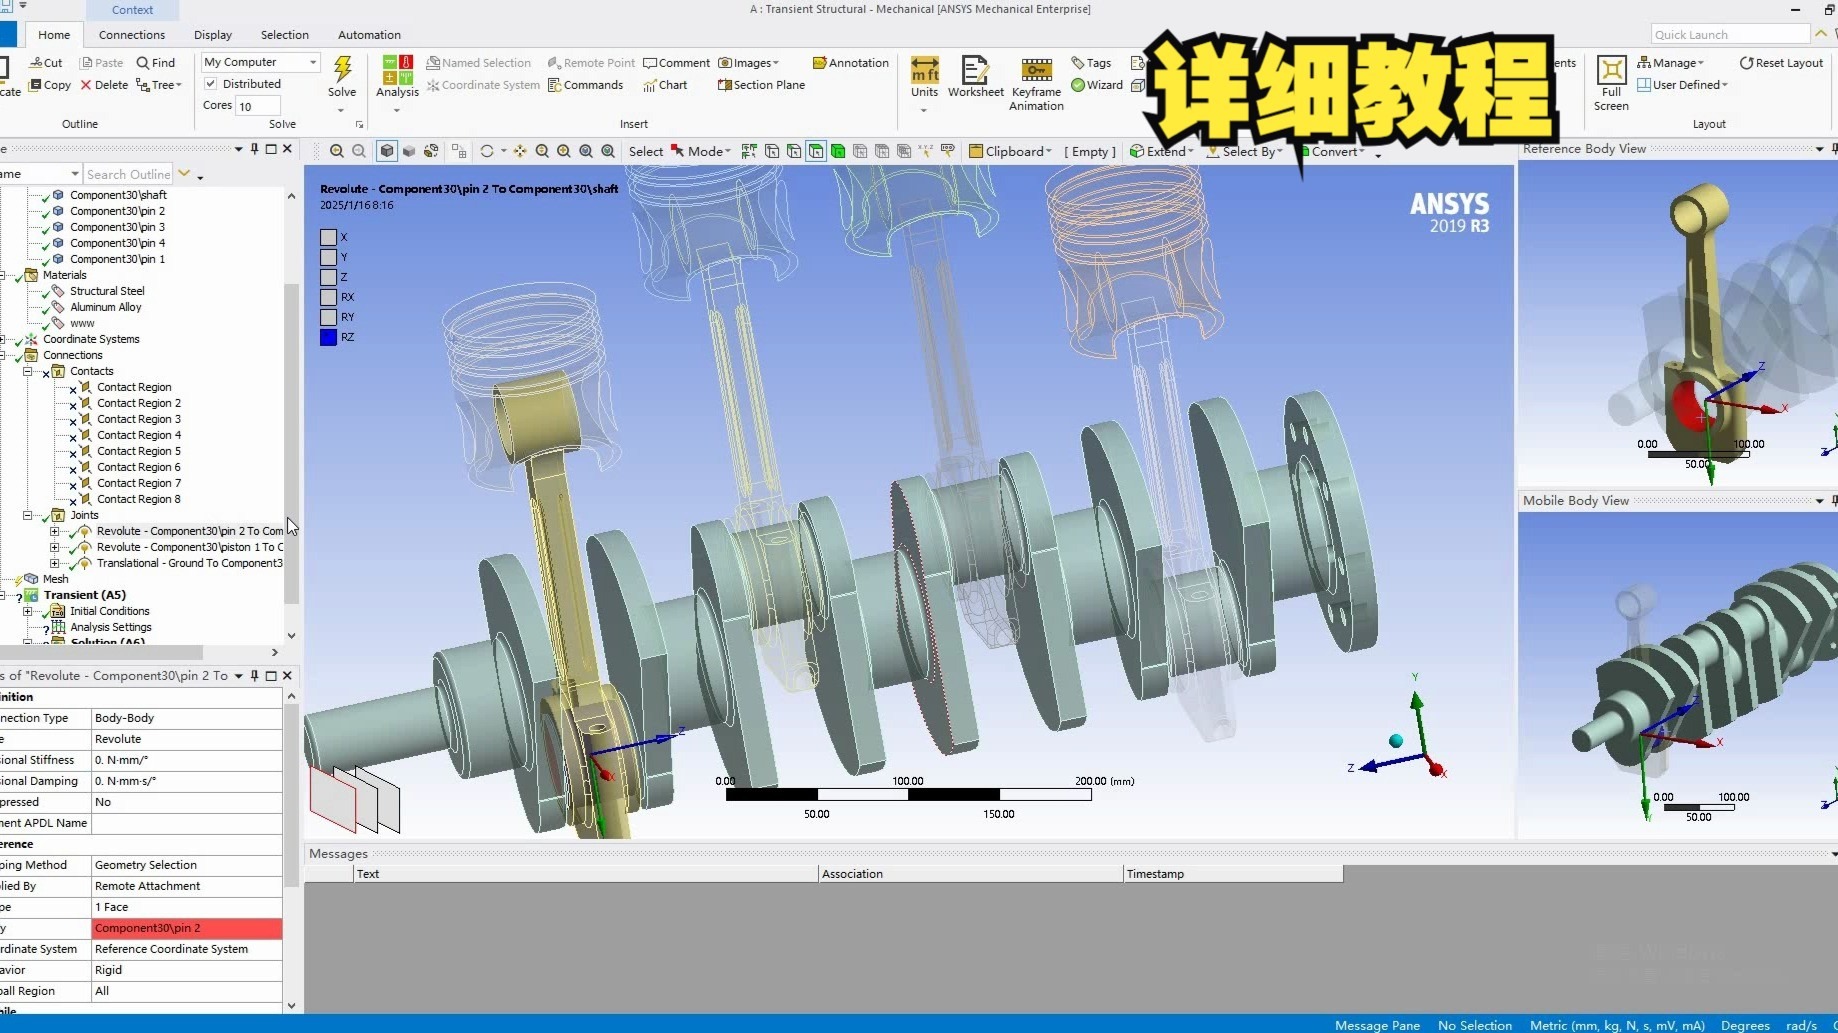Image resolution: width=1838 pixels, height=1033 pixels.
Task: Select the Pan arrows tool
Action: point(520,151)
